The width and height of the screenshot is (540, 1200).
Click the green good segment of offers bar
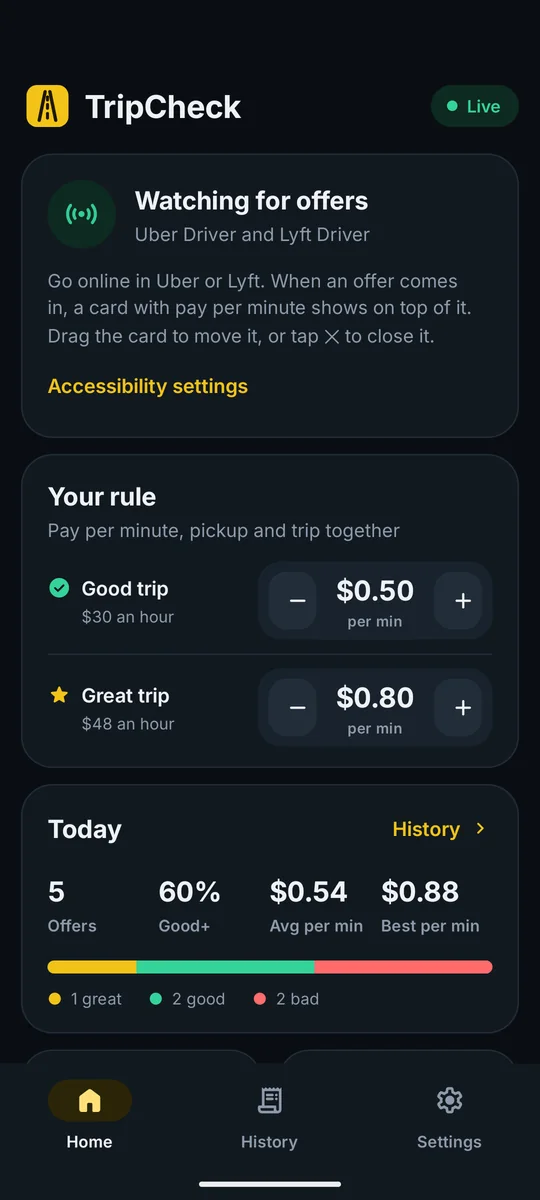tap(225, 967)
